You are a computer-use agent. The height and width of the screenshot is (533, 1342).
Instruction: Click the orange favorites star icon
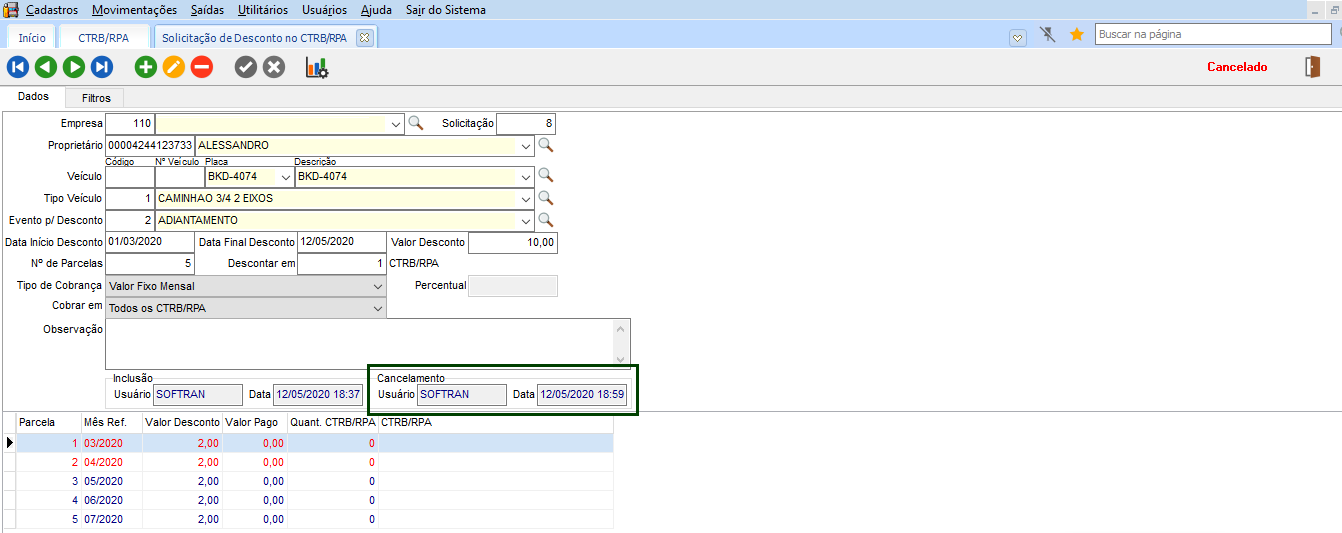click(x=1077, y=35)
